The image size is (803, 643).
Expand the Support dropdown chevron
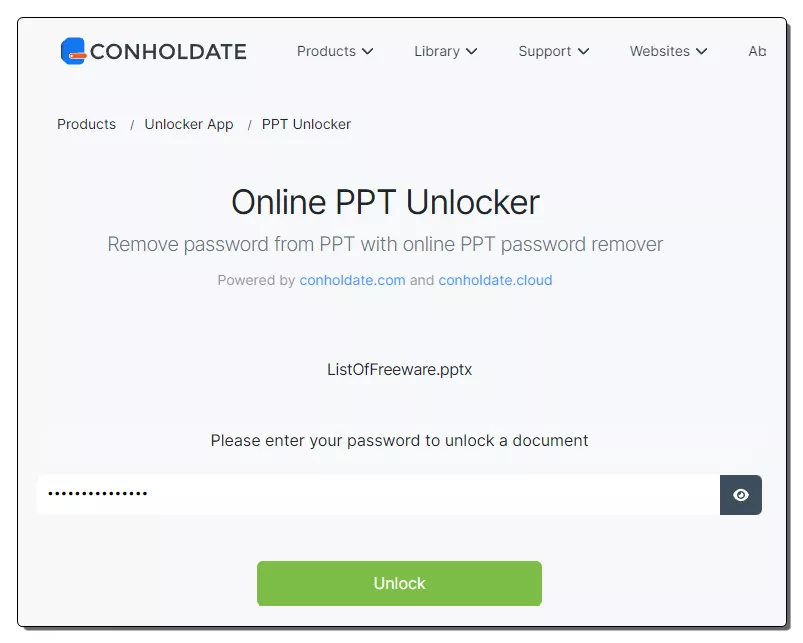tap(583, 51)
